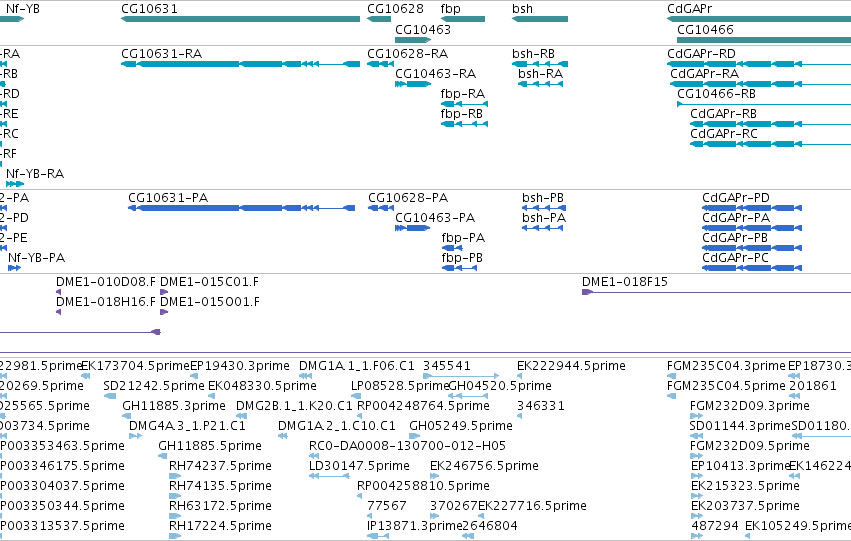Click EST FGM235C04.3prime
851x541 pixels.
point(670,376)
